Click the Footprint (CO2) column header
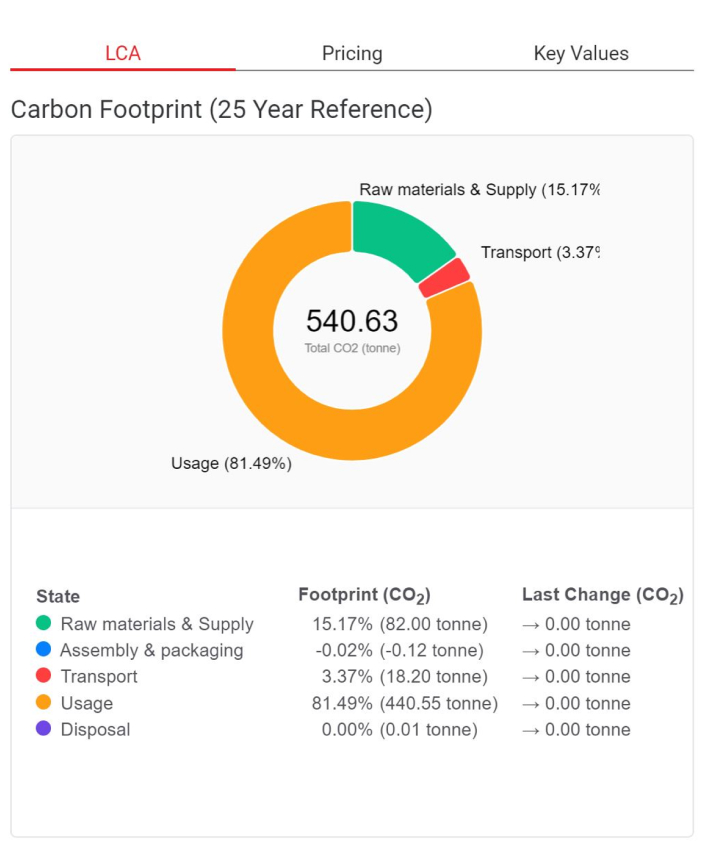 click(364, 596)
